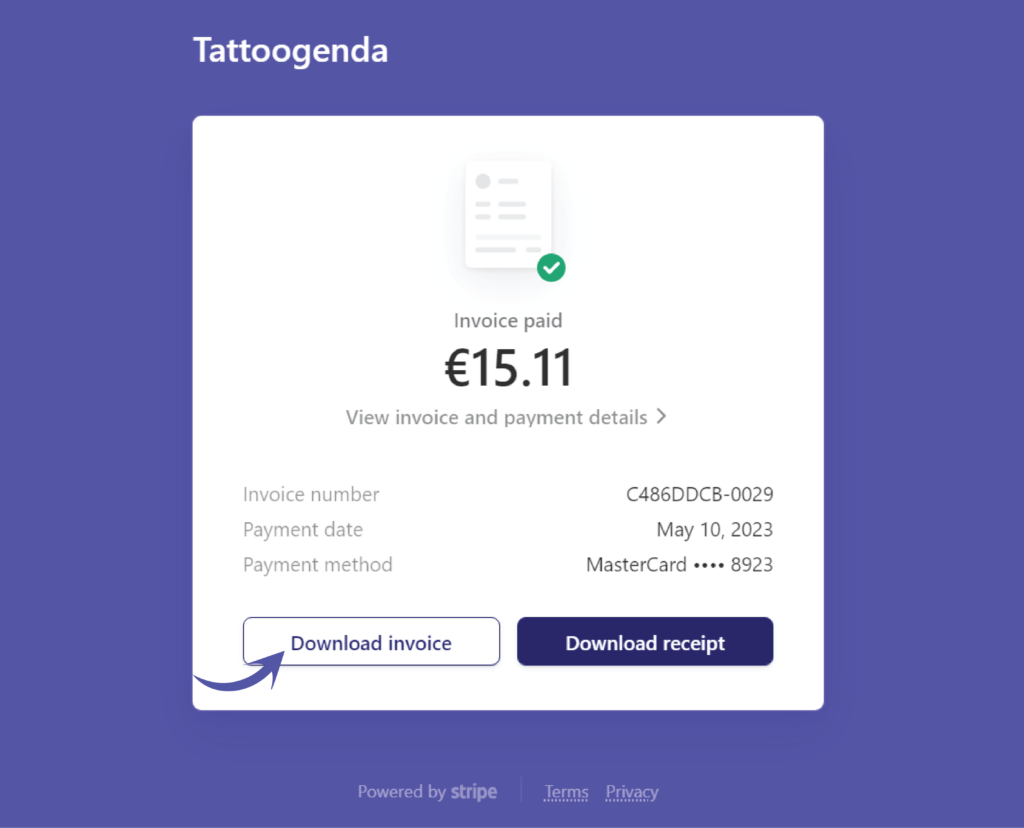Click invoice number C486DDCB-0029
The image size is (1024, 828).
[699, 494]
